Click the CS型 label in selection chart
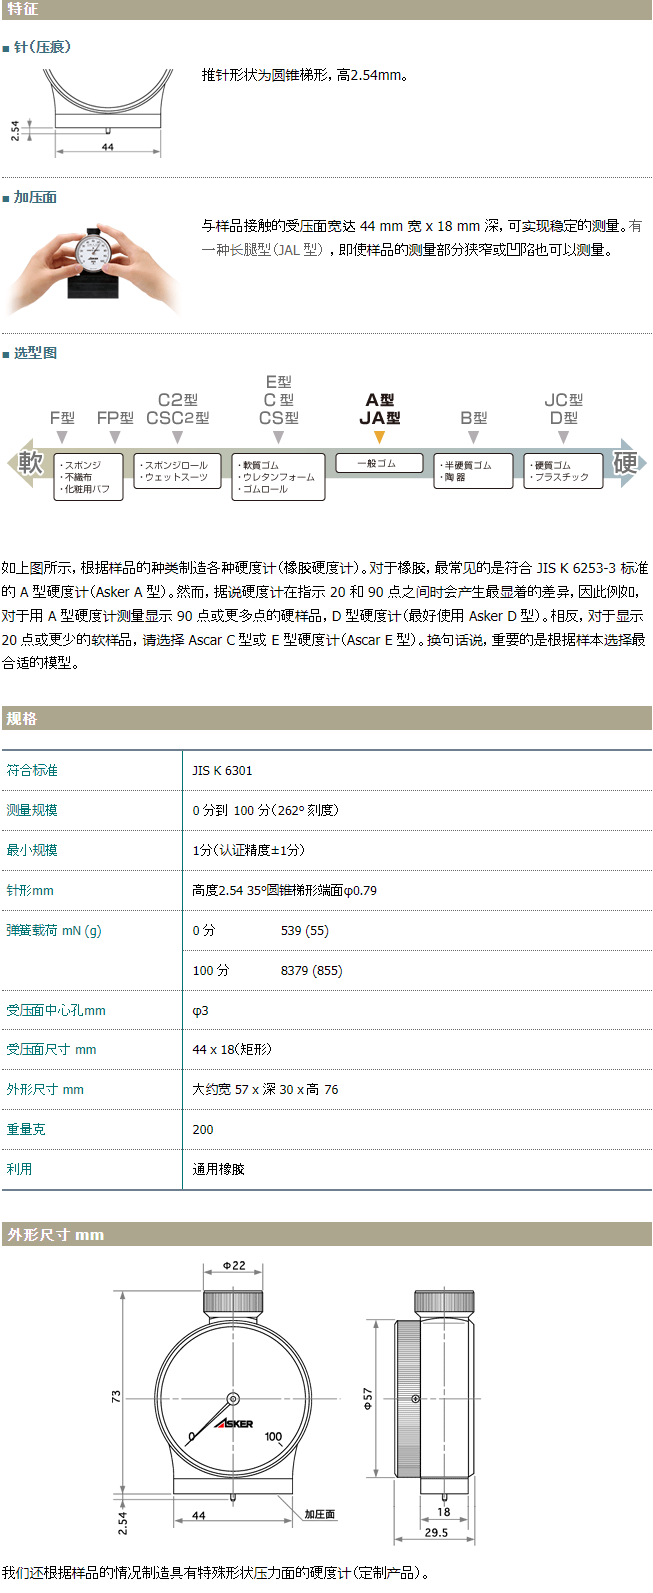The height and width of the screenshot is (1593, 653). tap(279, 417)
